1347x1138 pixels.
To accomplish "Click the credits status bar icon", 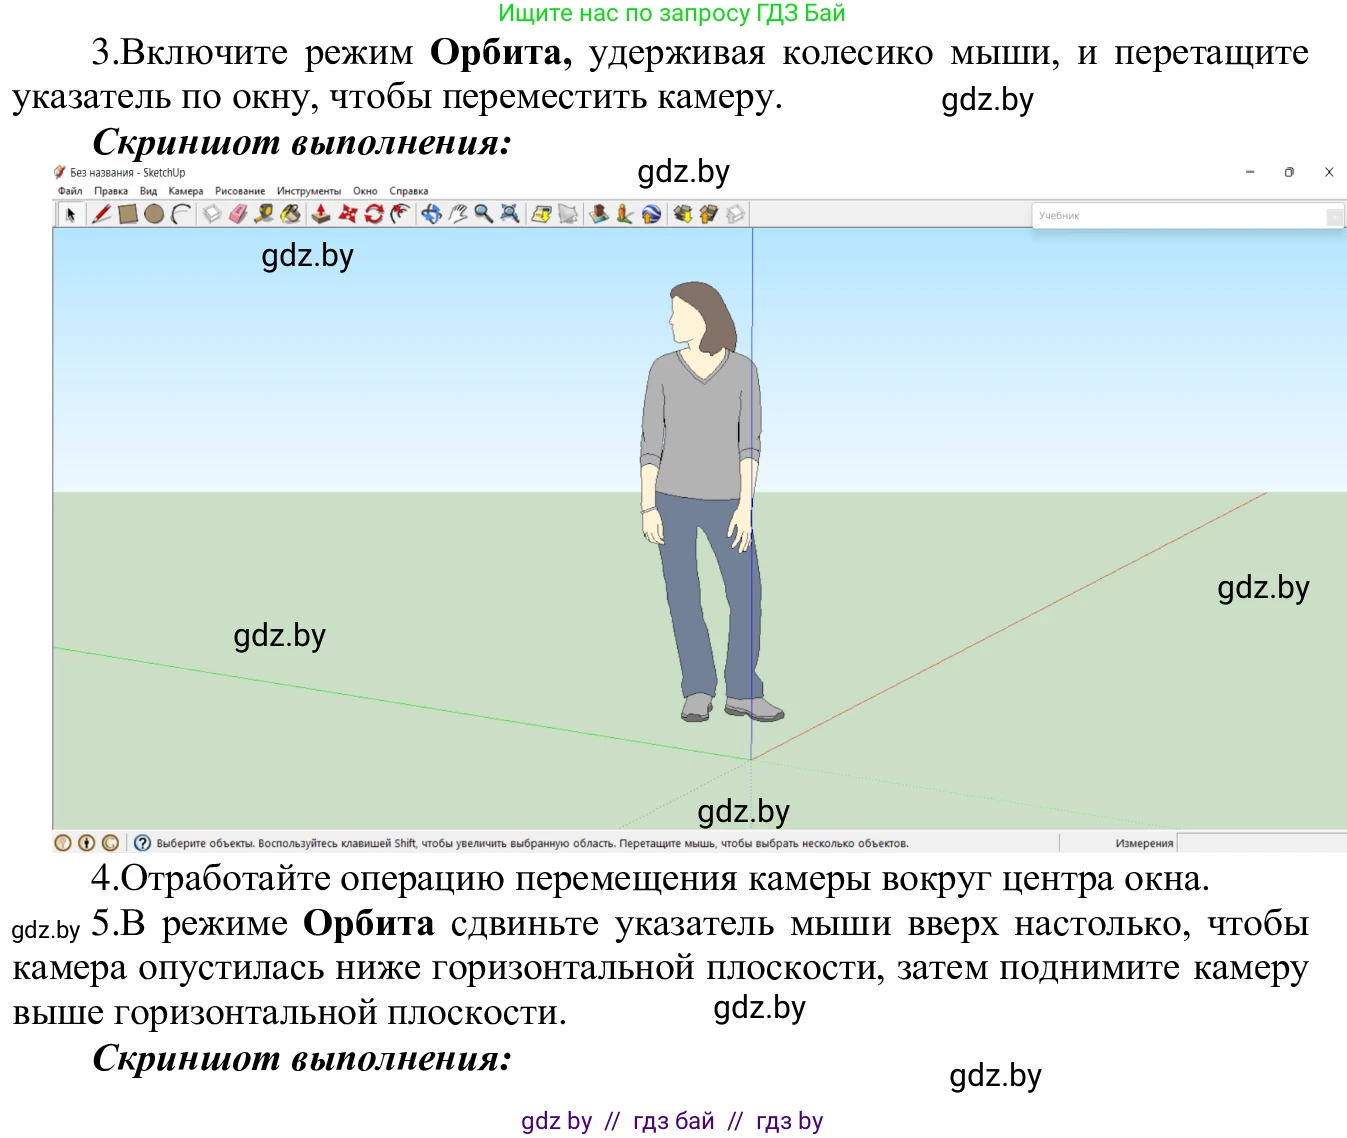I will (x=87, y=843).
